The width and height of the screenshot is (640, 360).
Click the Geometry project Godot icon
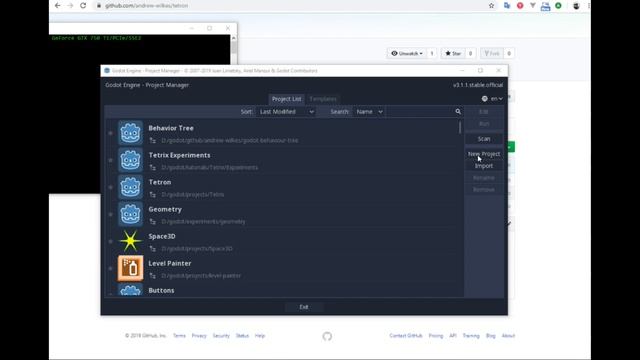pos(130,214)
